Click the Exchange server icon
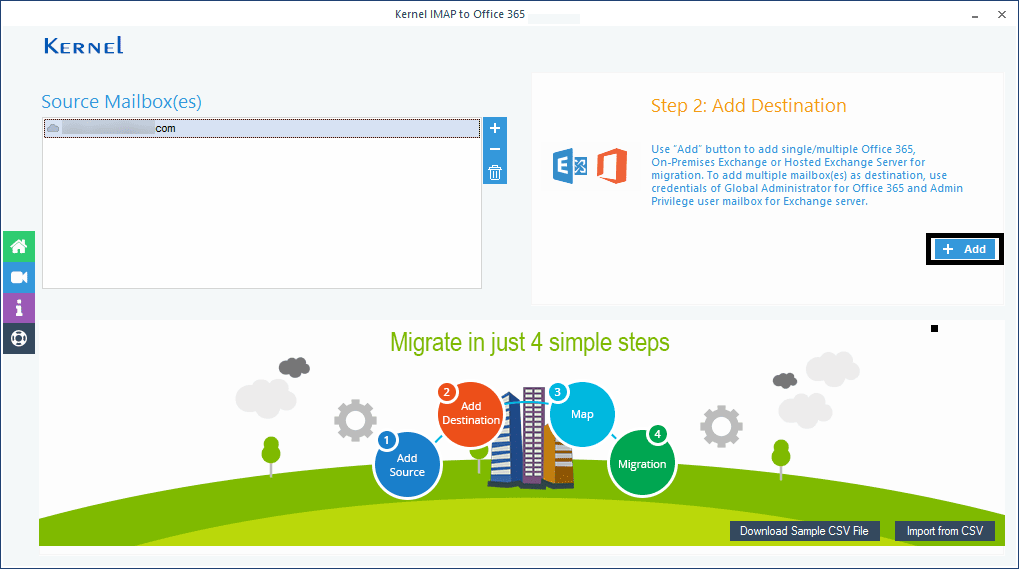The image size is (1019, 569). [570, 166]
